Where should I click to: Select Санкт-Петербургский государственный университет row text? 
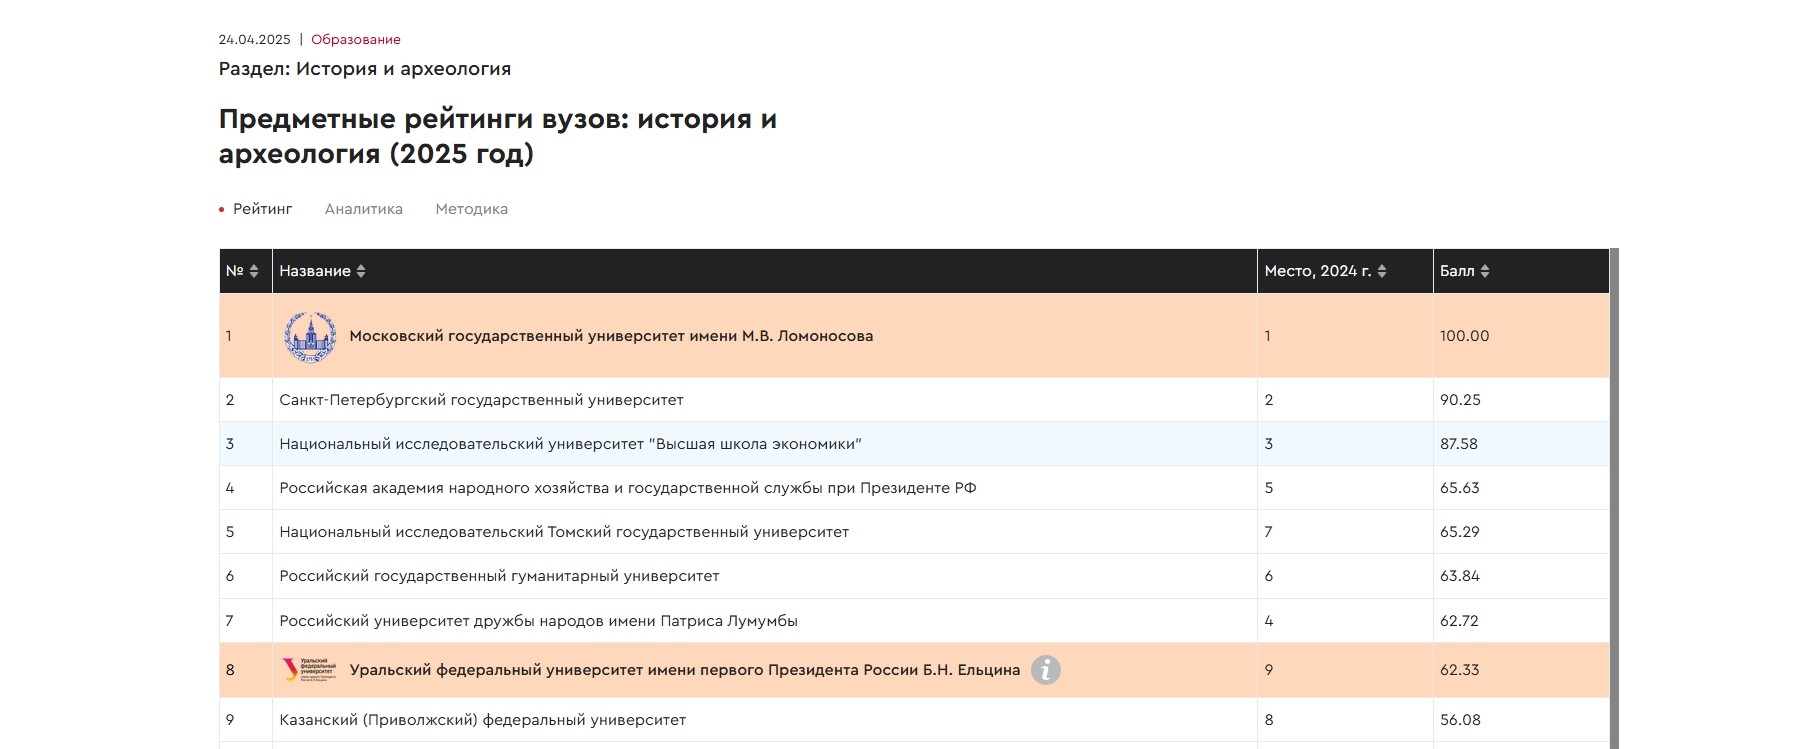[481, 400]
